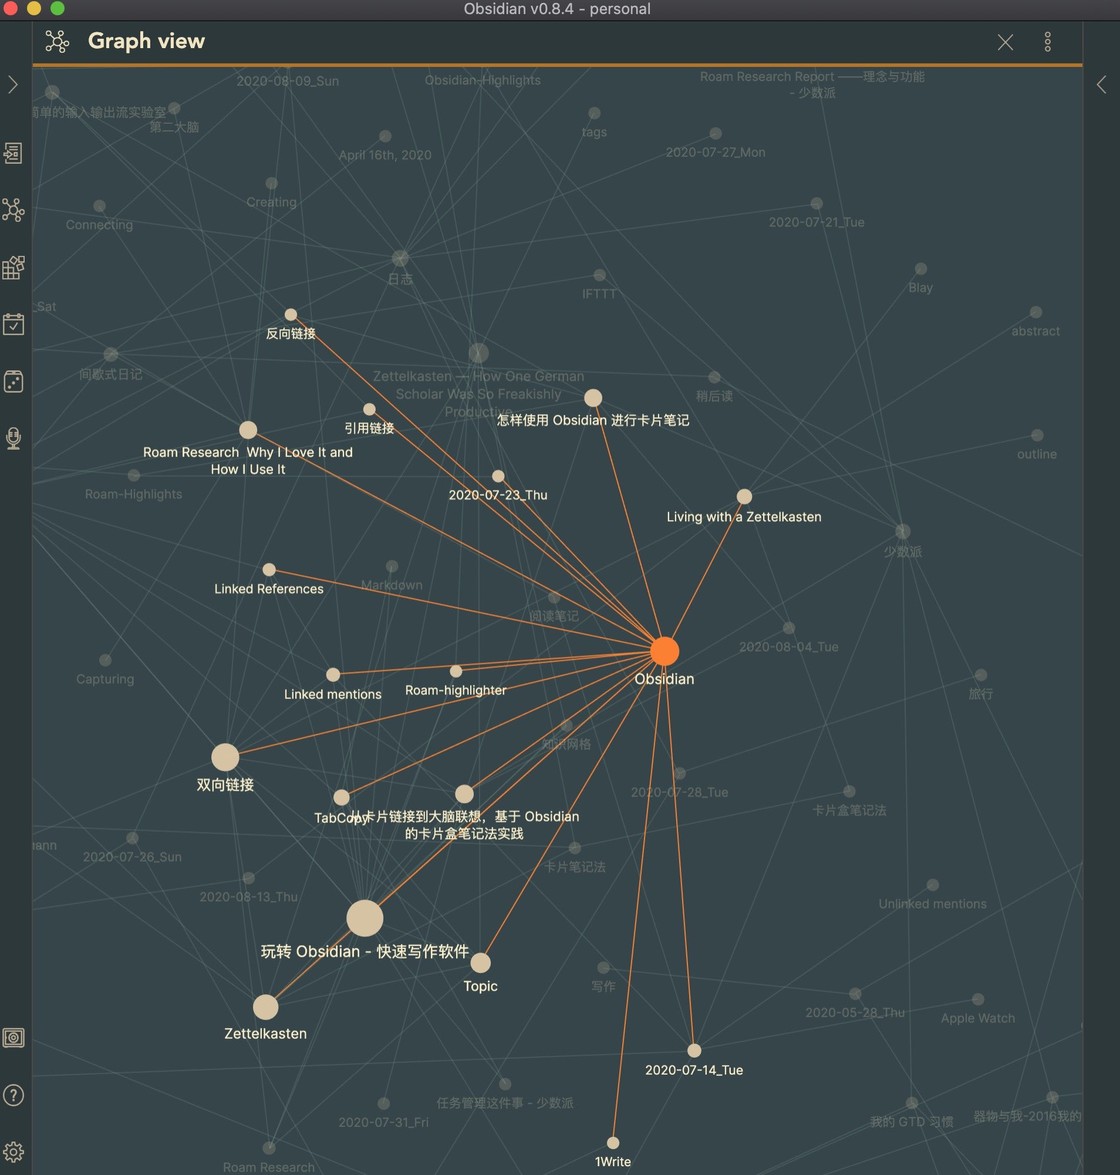Select the 怎样使用 Obsidian 进行卡片笔记 node
Image resolution: width=1120 pixels, height=1175 pixels.
[x=593, y=397]
